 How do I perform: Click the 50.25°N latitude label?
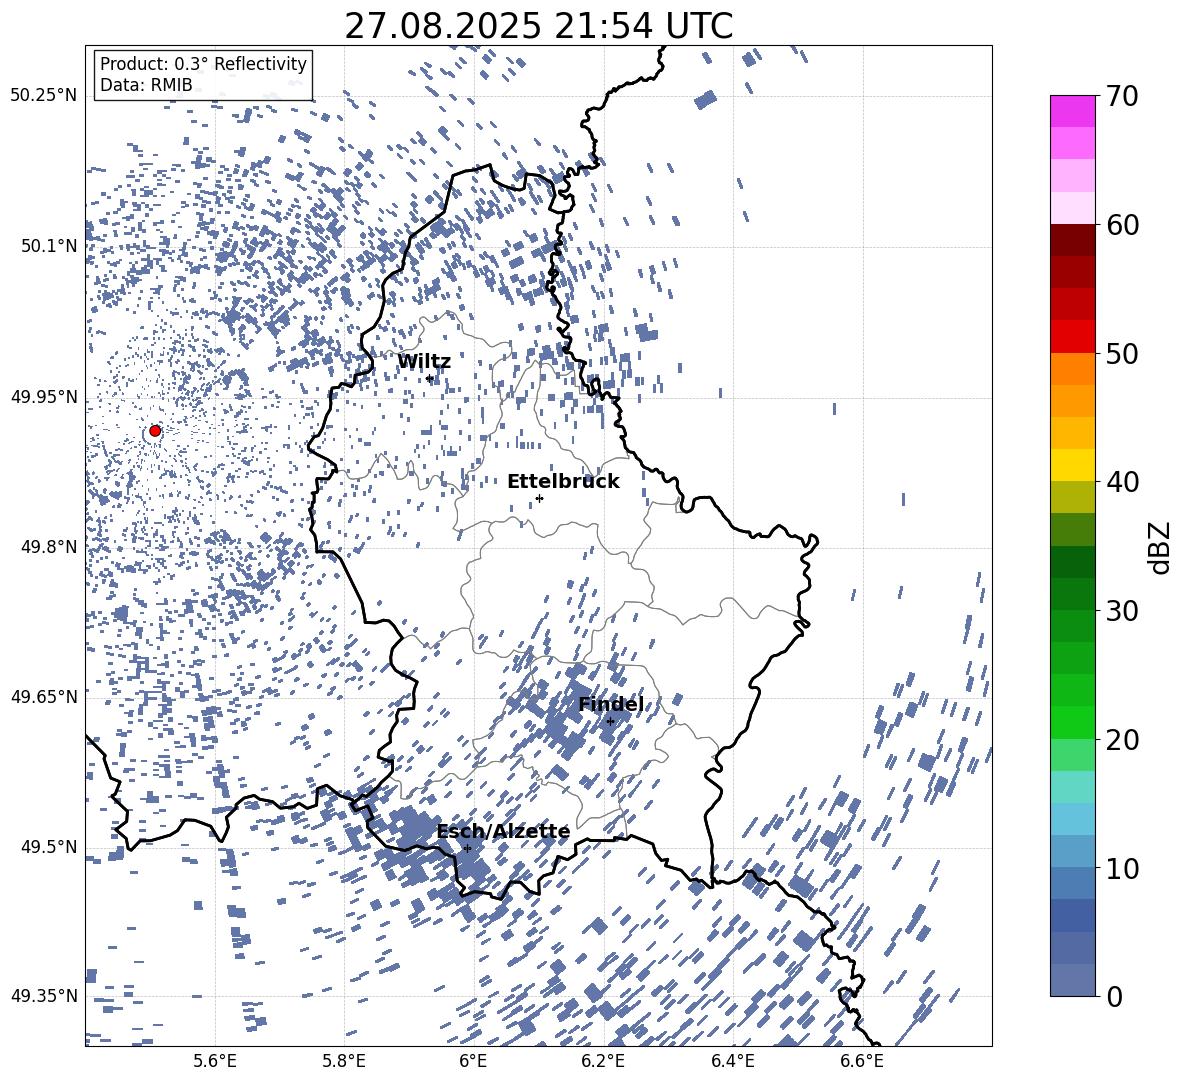point(44,96)
